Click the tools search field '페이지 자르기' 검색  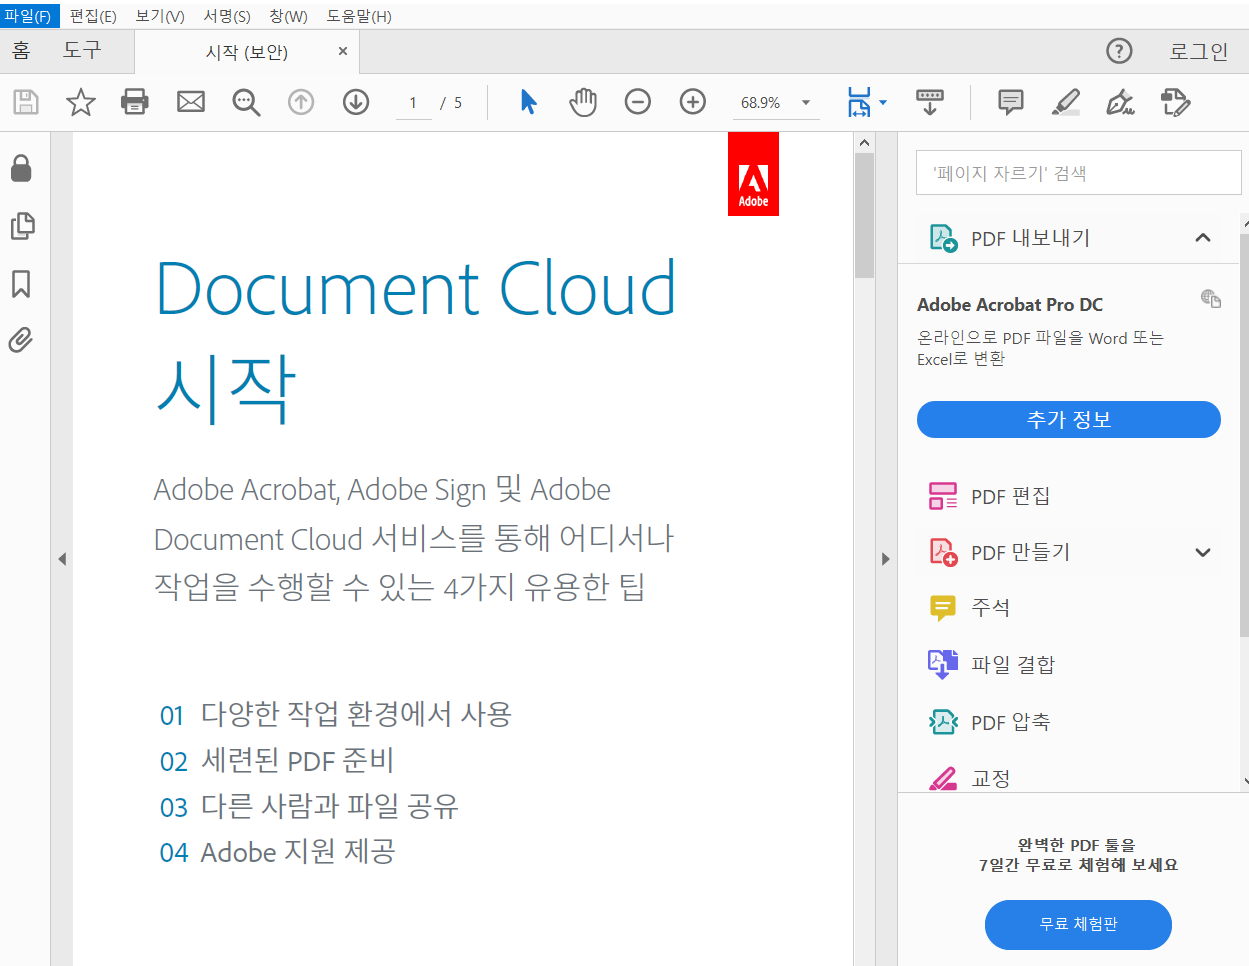pos(1078,173)
